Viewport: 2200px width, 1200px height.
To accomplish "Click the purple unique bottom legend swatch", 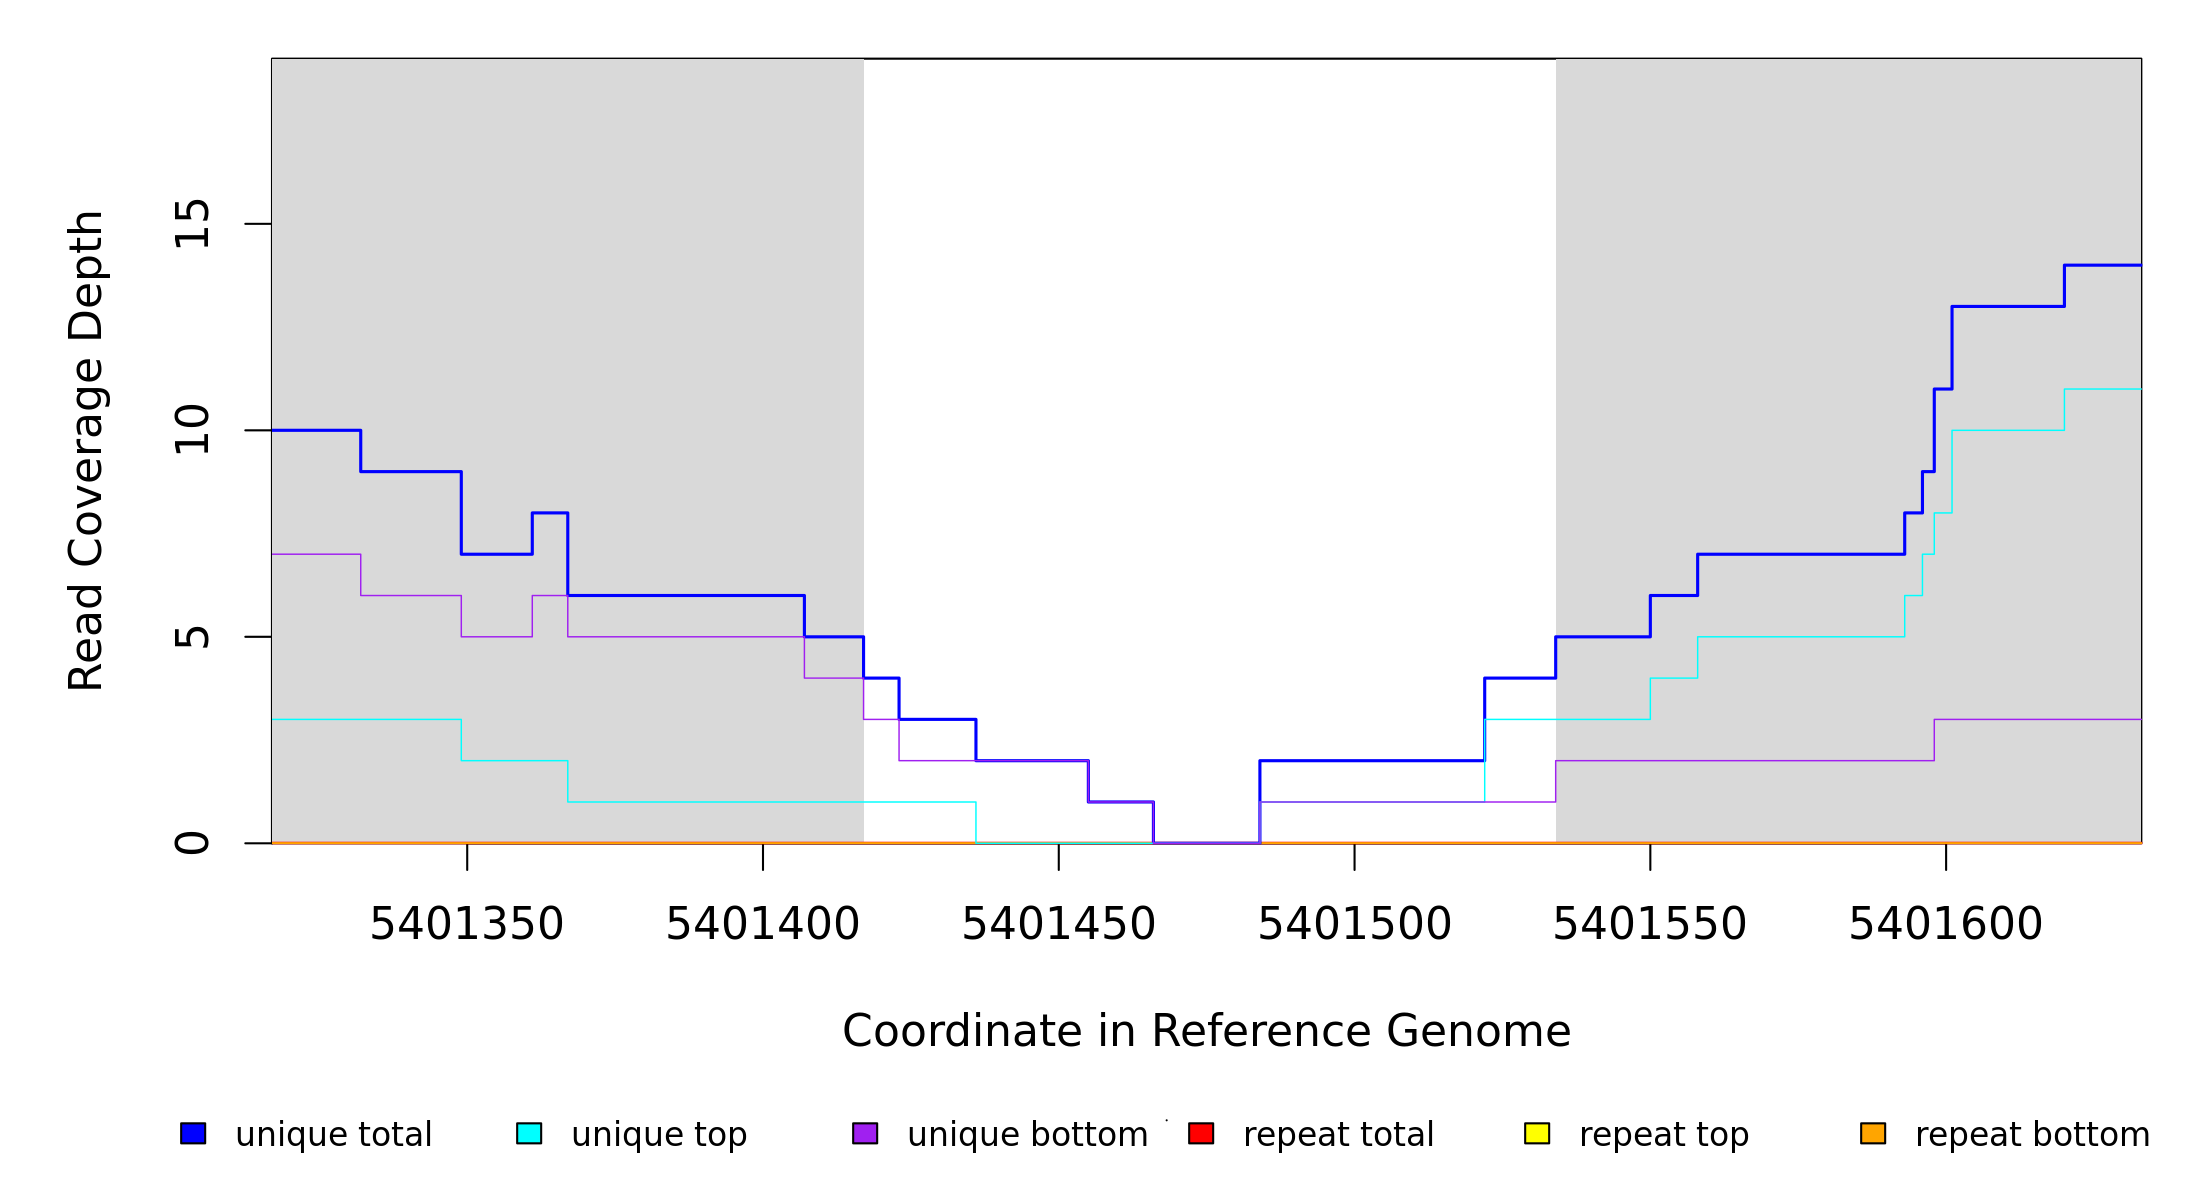I will 865,1133.
